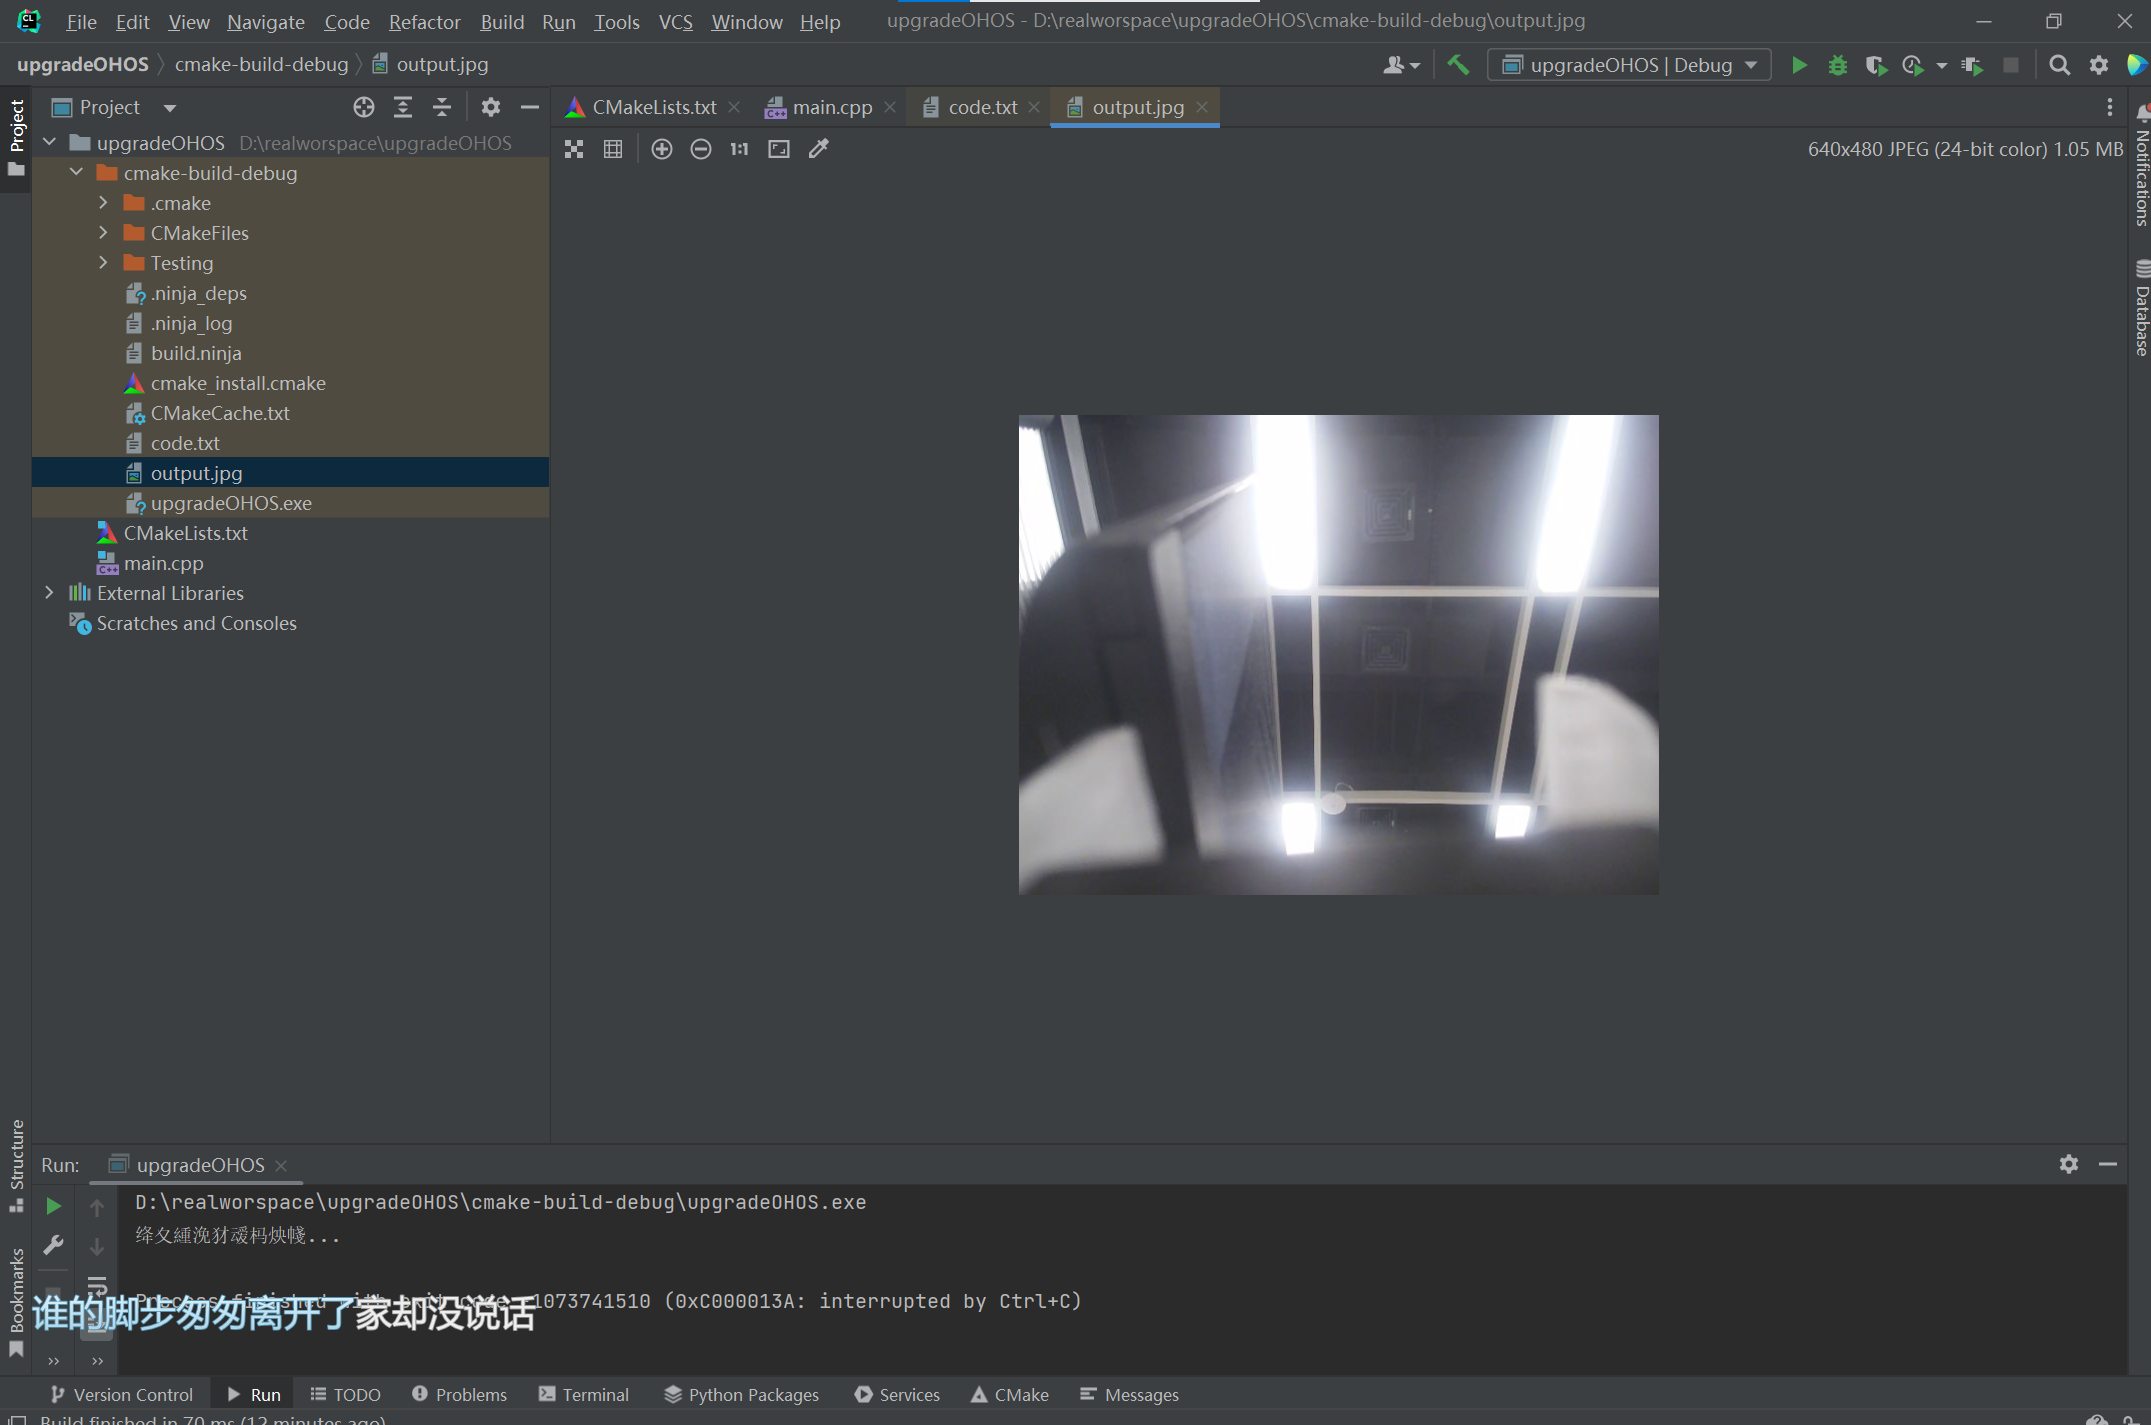Viewport: 2151px width, 1425px height.
Task: Switch to CMakeLists.txt editor tab
Action: [x=654, y=107]
